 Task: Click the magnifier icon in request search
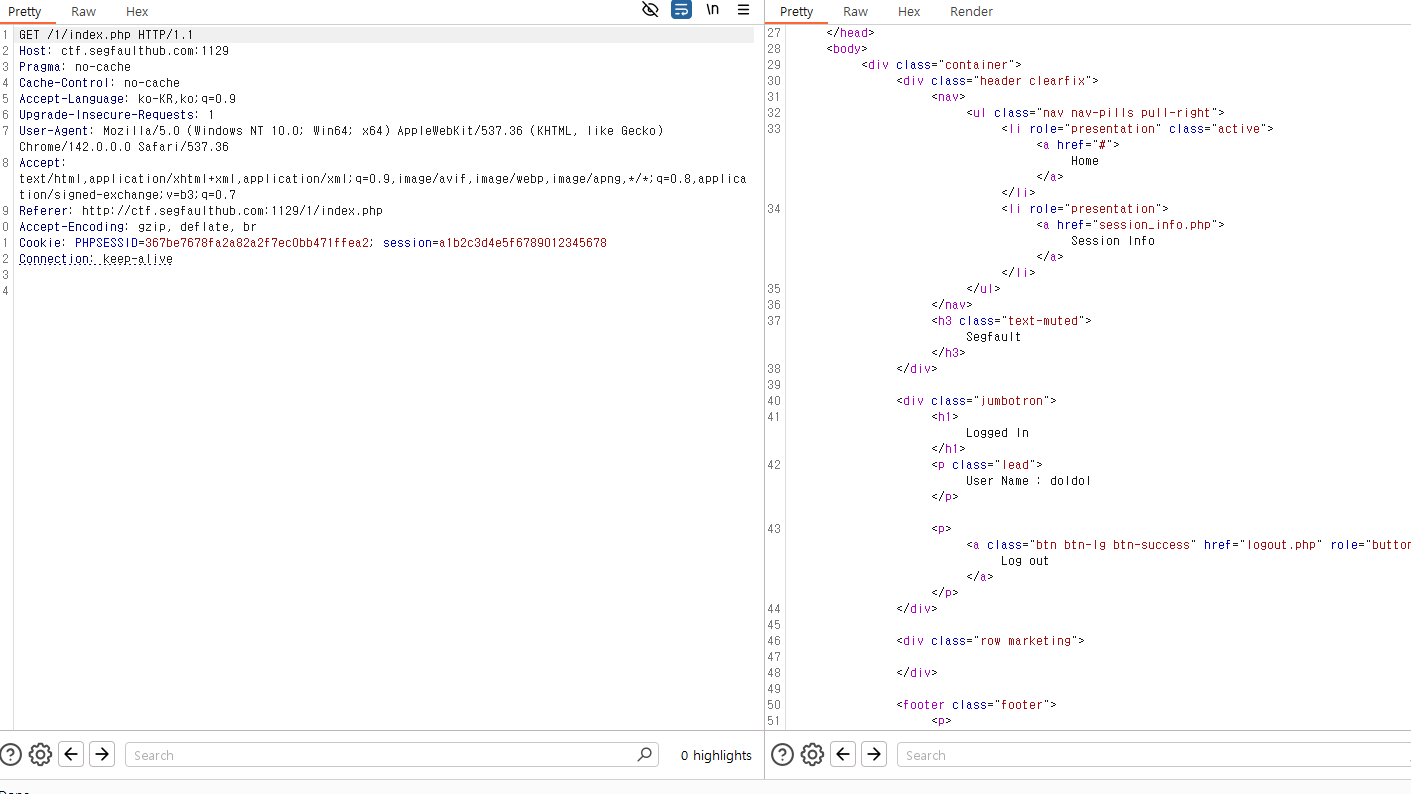tap(645, 755)
